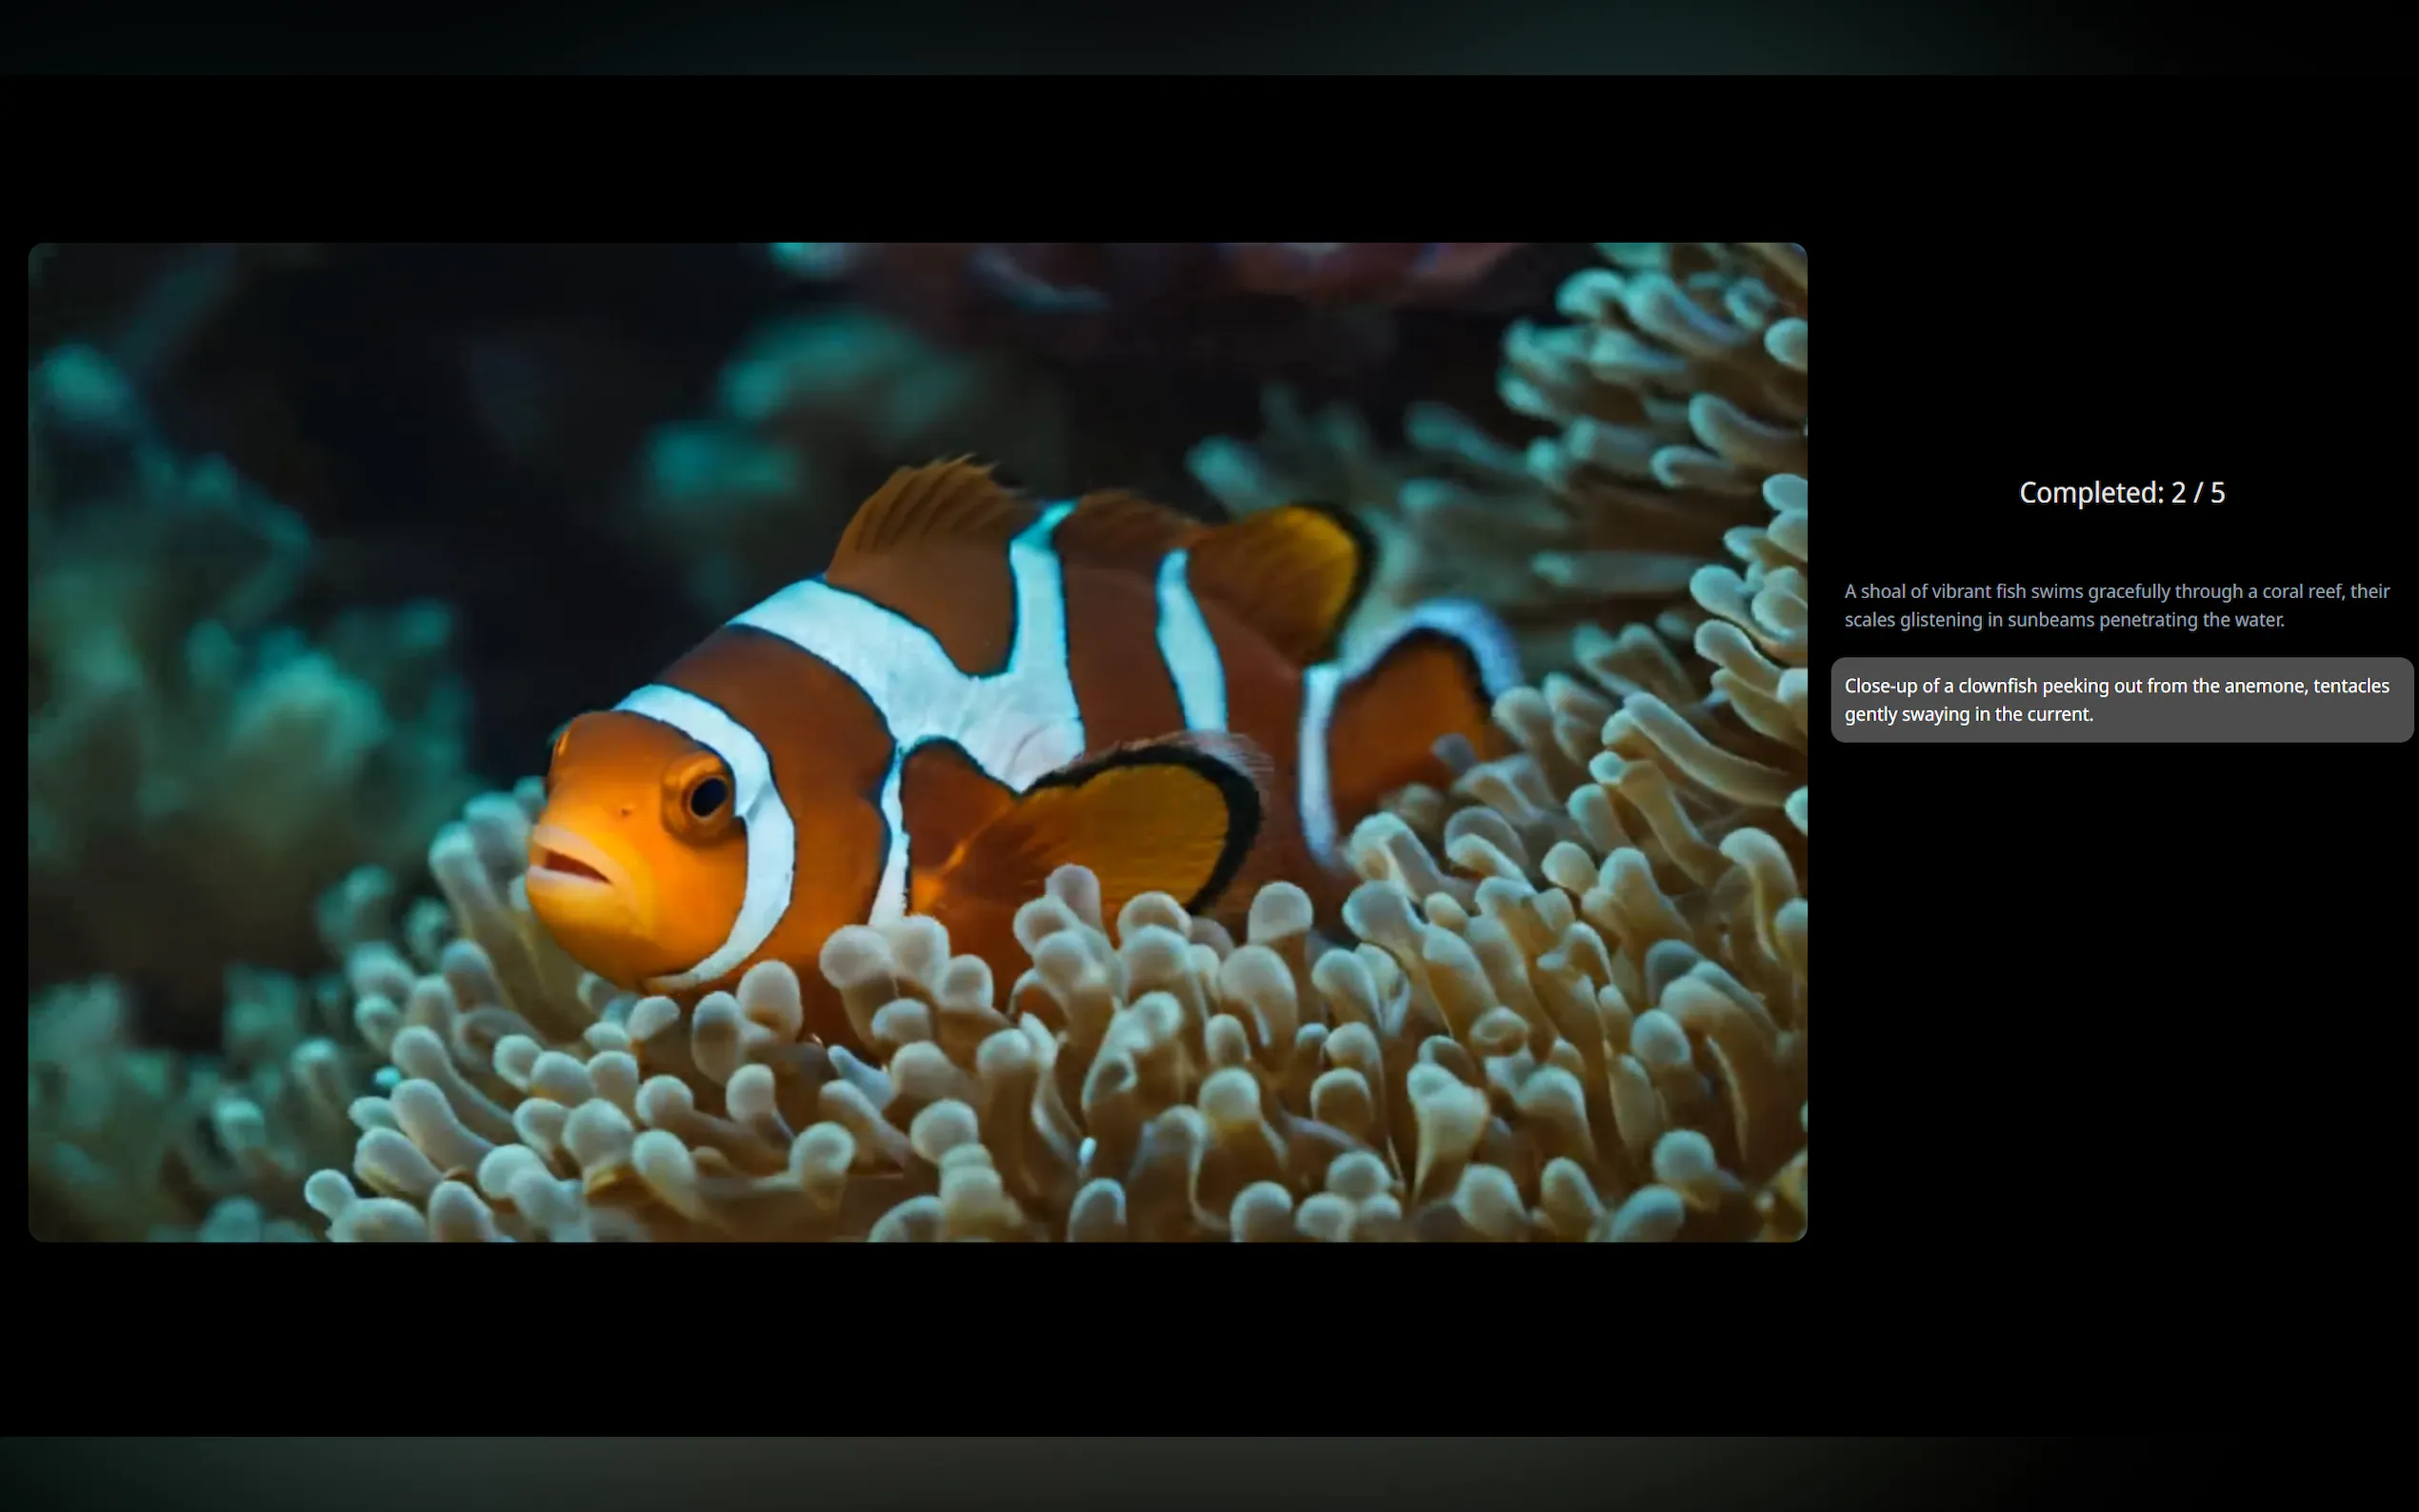The width and height of the screenshot is (2419, 1512).
Task: Click 'sunbeams penetrating the water' prompt text
Action: [2145, 620]
